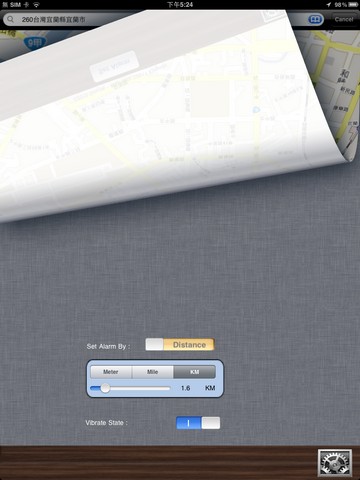Tap the battery indicator icon

click(x=353, y=5)
